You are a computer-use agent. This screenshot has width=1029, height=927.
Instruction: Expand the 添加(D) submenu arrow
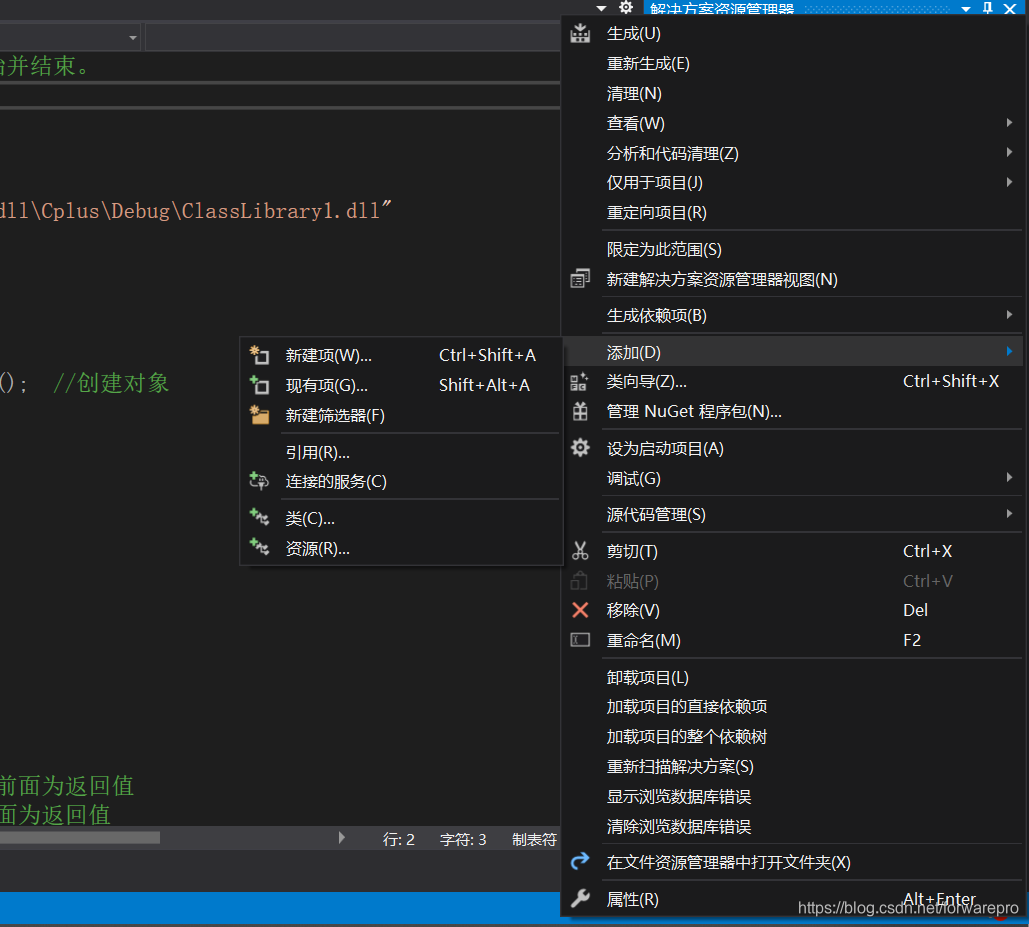(x=1009, y=352)
